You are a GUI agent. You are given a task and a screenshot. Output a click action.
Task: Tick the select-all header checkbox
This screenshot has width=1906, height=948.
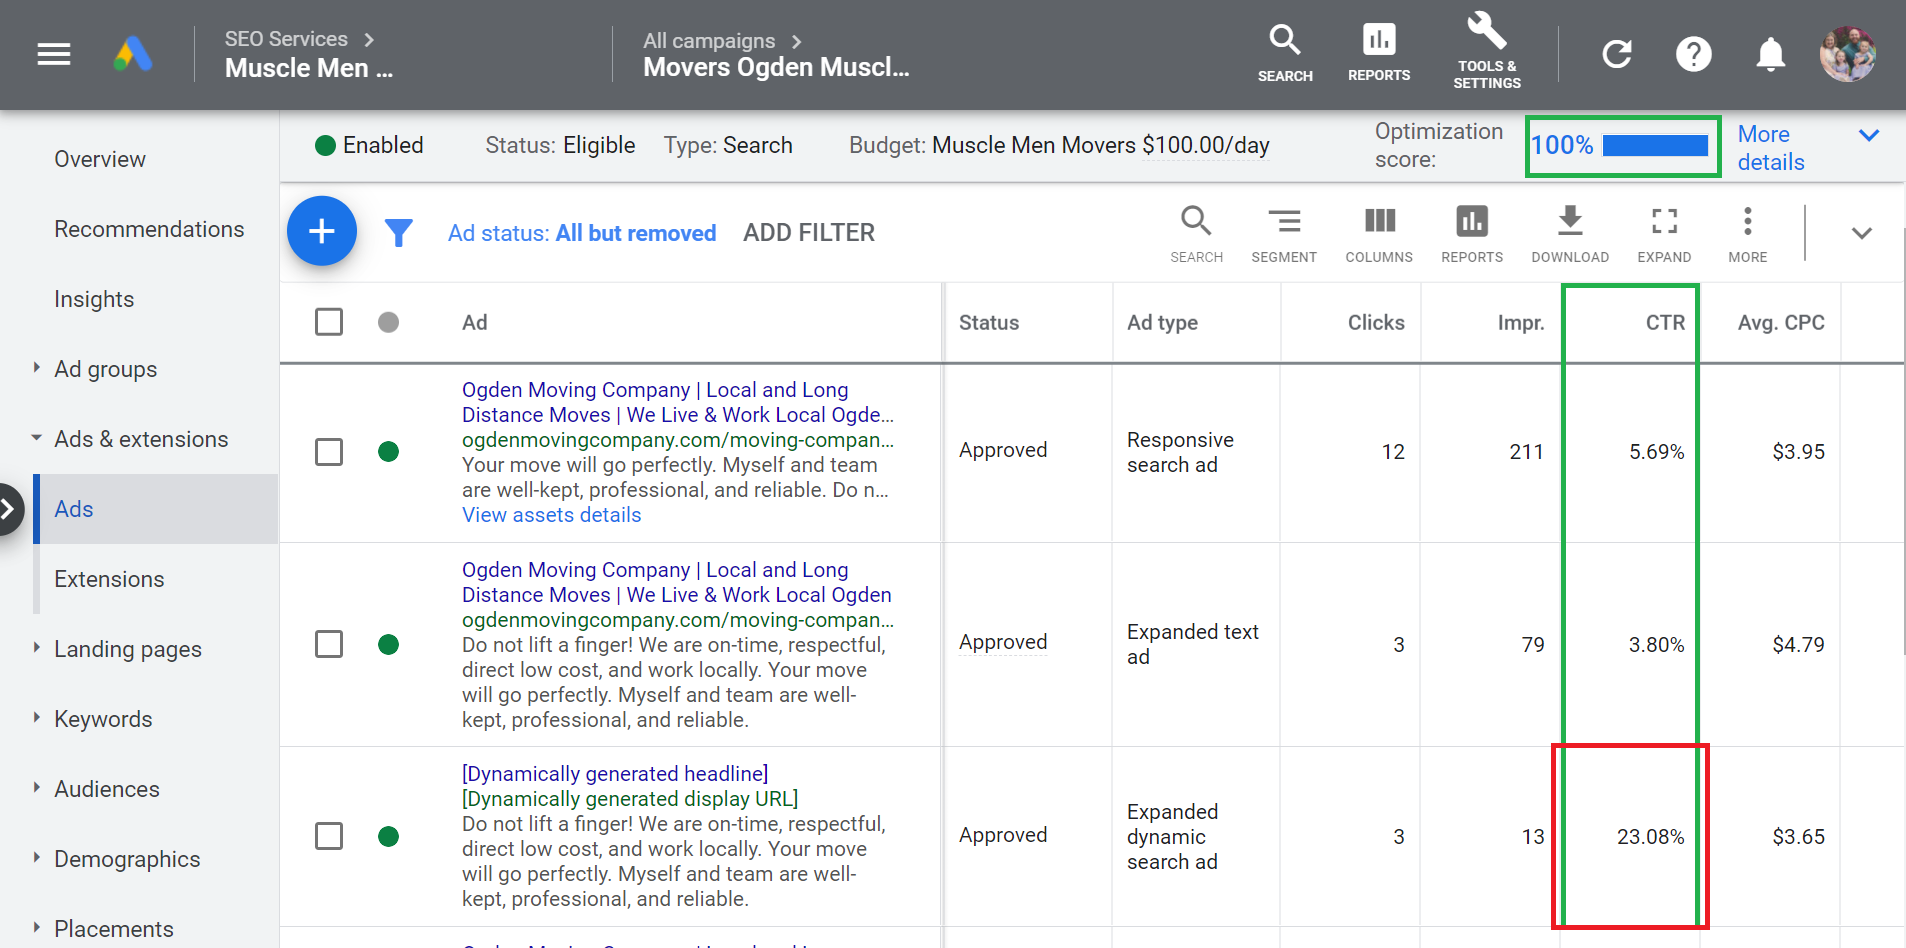click(329, 322)
